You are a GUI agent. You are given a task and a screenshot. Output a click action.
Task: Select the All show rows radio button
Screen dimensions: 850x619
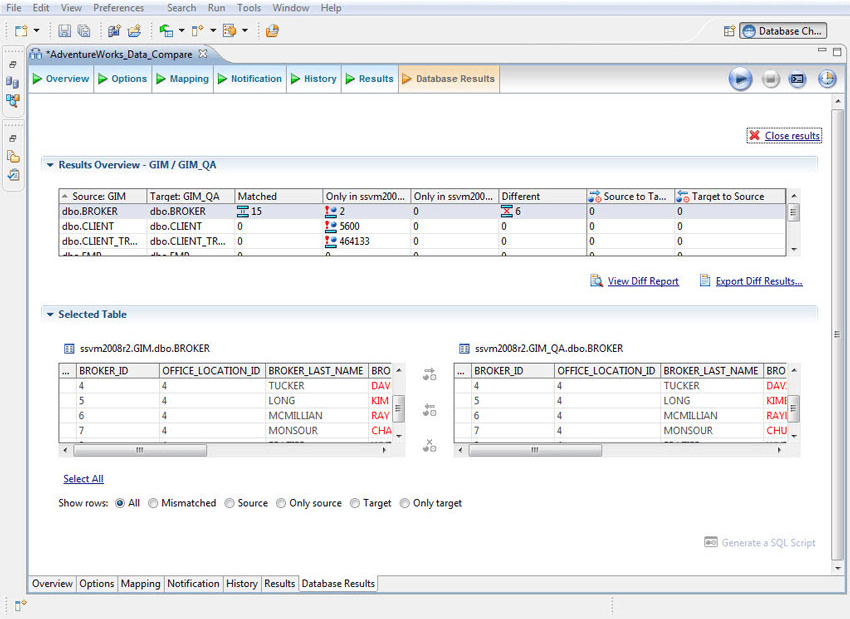tap(120, 504)
